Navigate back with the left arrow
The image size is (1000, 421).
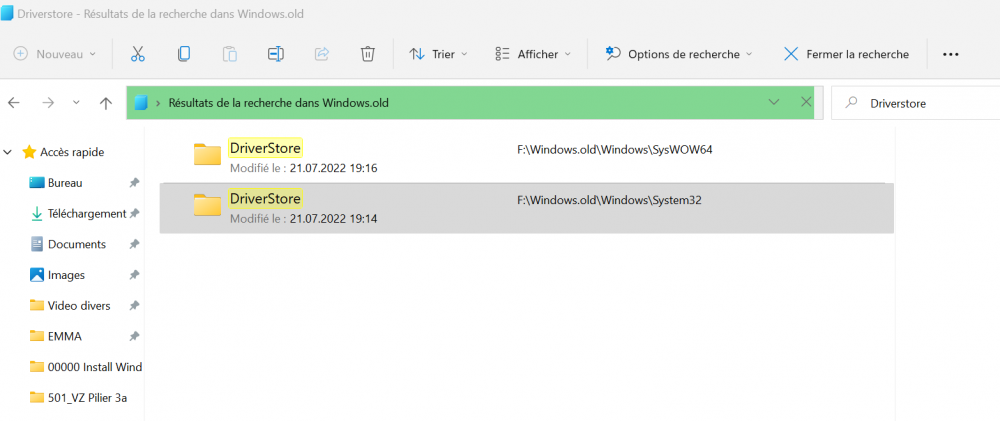[14, 103]
